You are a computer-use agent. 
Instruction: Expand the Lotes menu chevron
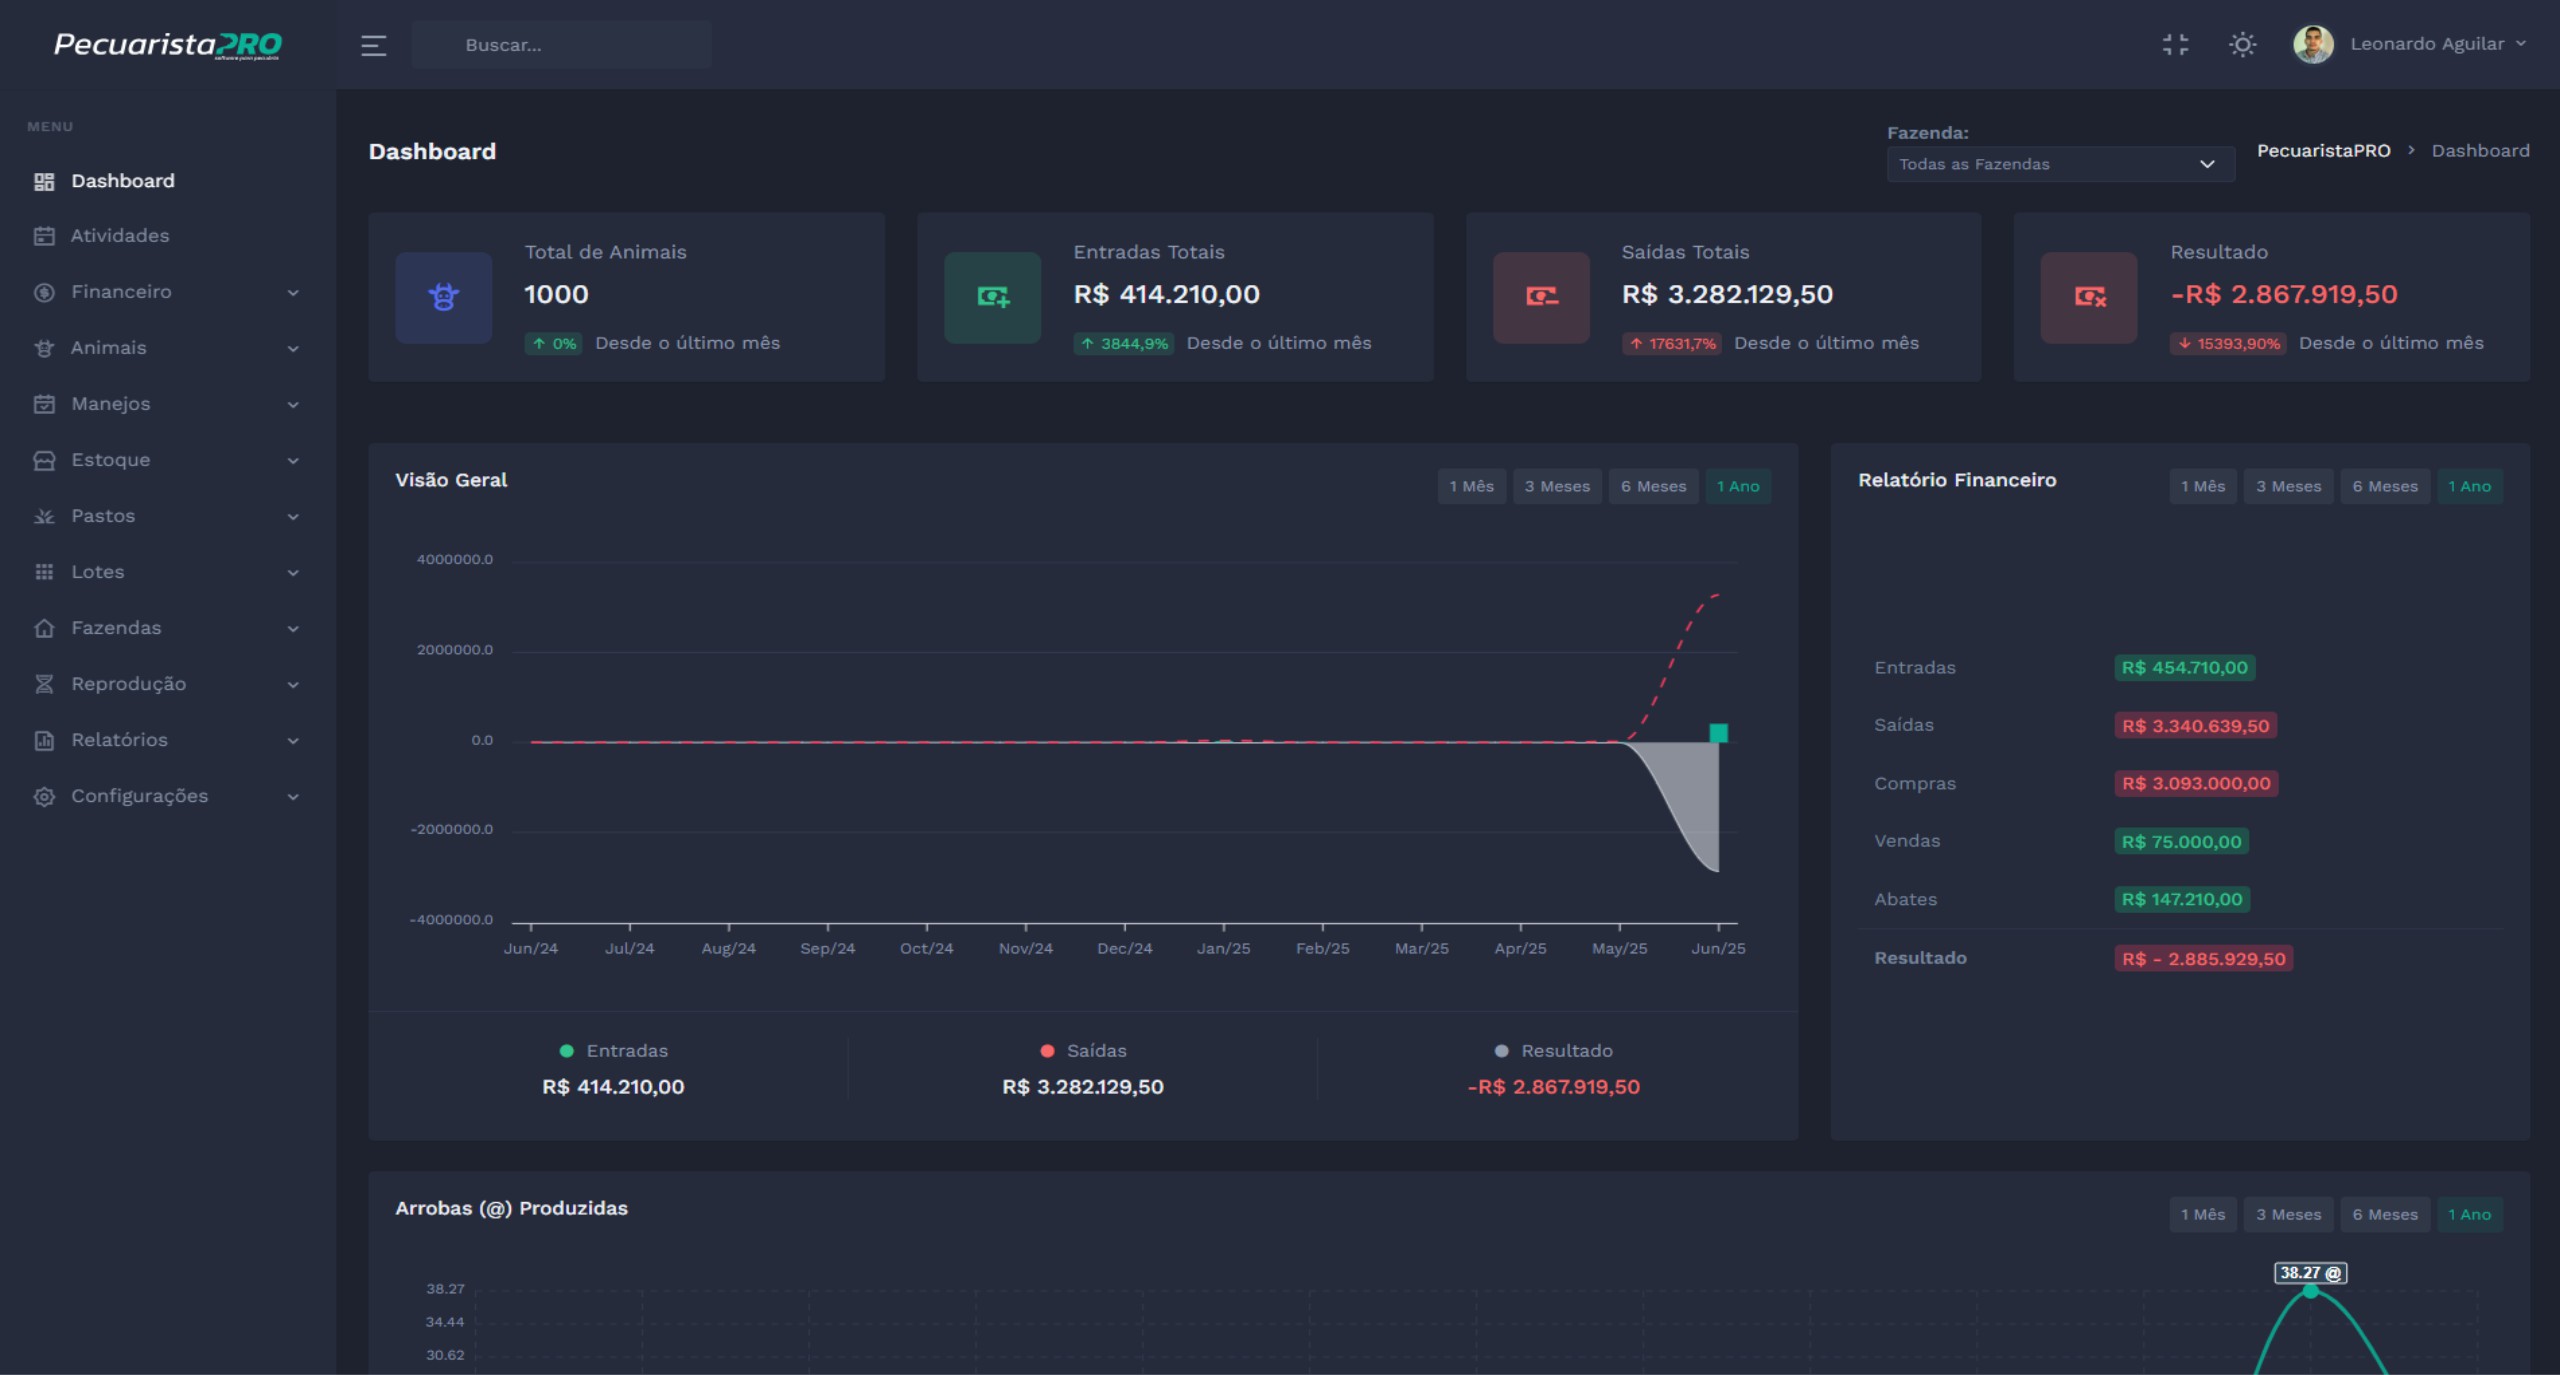pyautogui.click(x=293, y=573)
